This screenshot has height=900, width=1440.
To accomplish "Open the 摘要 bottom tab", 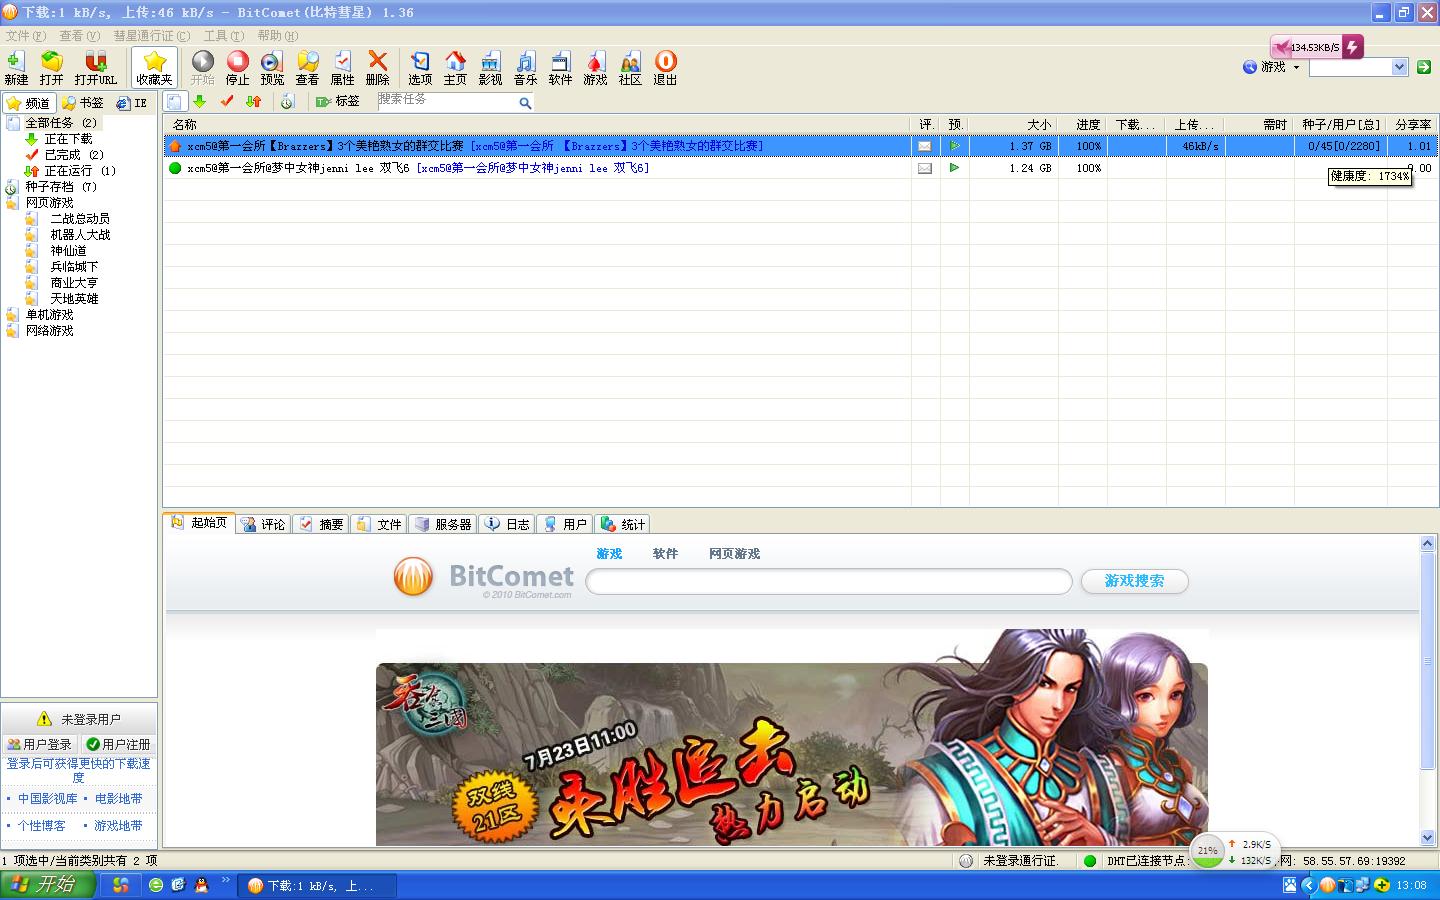I will (x=321, y=524).
